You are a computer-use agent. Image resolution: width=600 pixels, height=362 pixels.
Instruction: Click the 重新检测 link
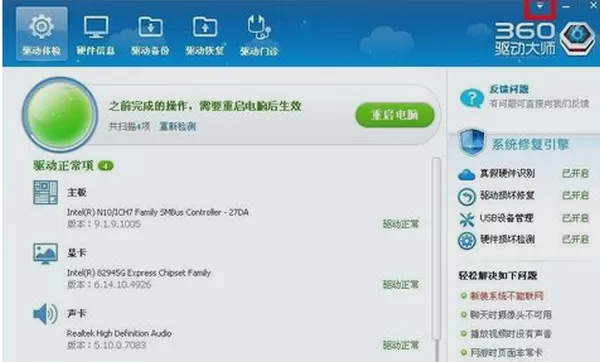coord(178,126)
